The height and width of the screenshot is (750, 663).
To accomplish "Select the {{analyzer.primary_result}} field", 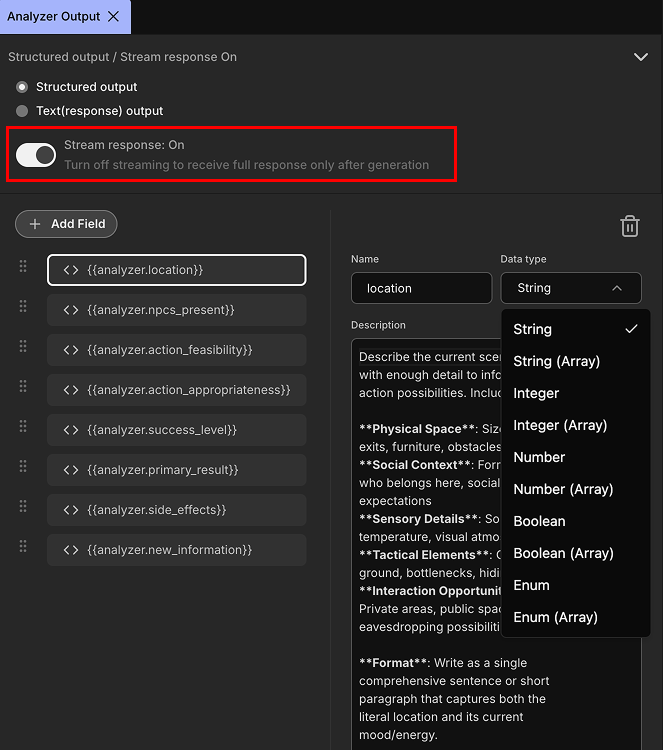I will [177, 470].
